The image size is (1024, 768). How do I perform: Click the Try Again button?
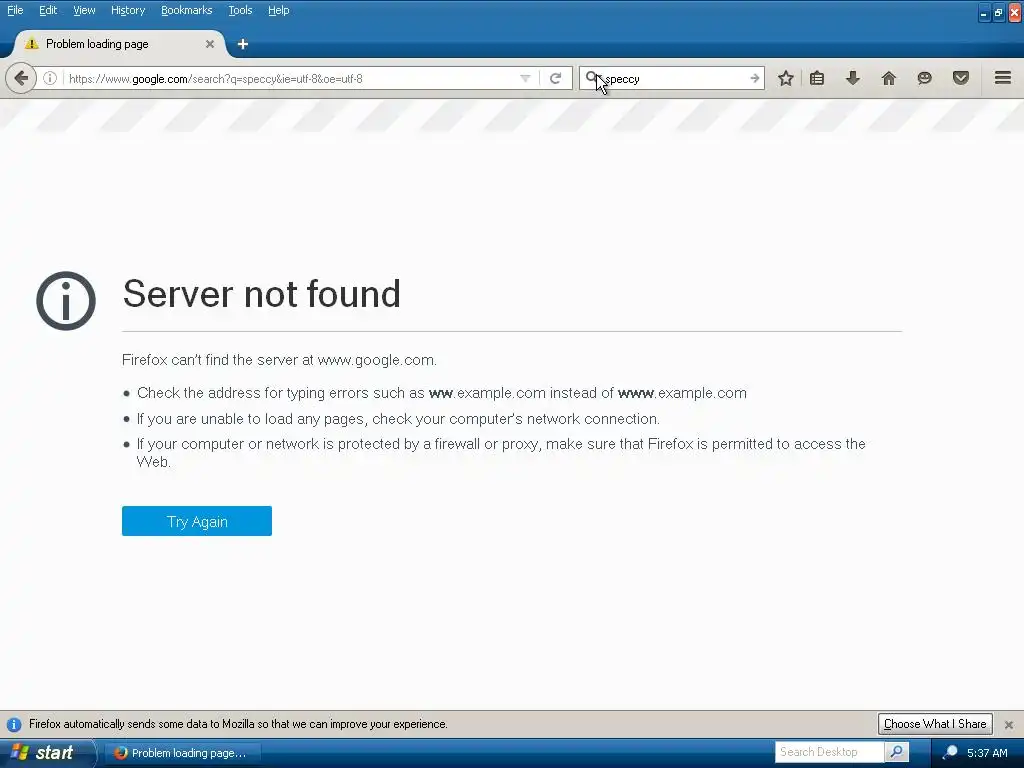[x=197, y=521]
